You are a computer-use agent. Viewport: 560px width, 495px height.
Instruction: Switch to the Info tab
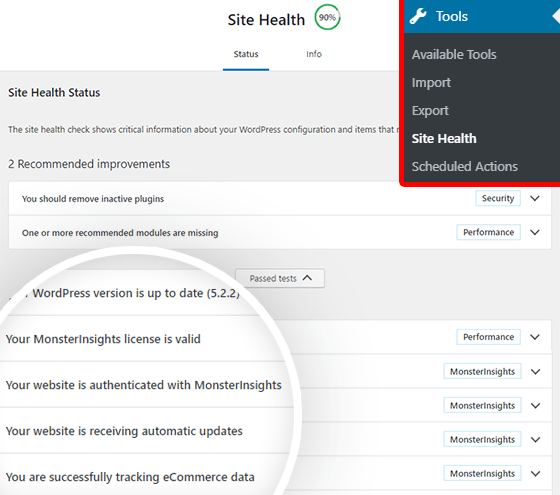[x=314, y=54]
